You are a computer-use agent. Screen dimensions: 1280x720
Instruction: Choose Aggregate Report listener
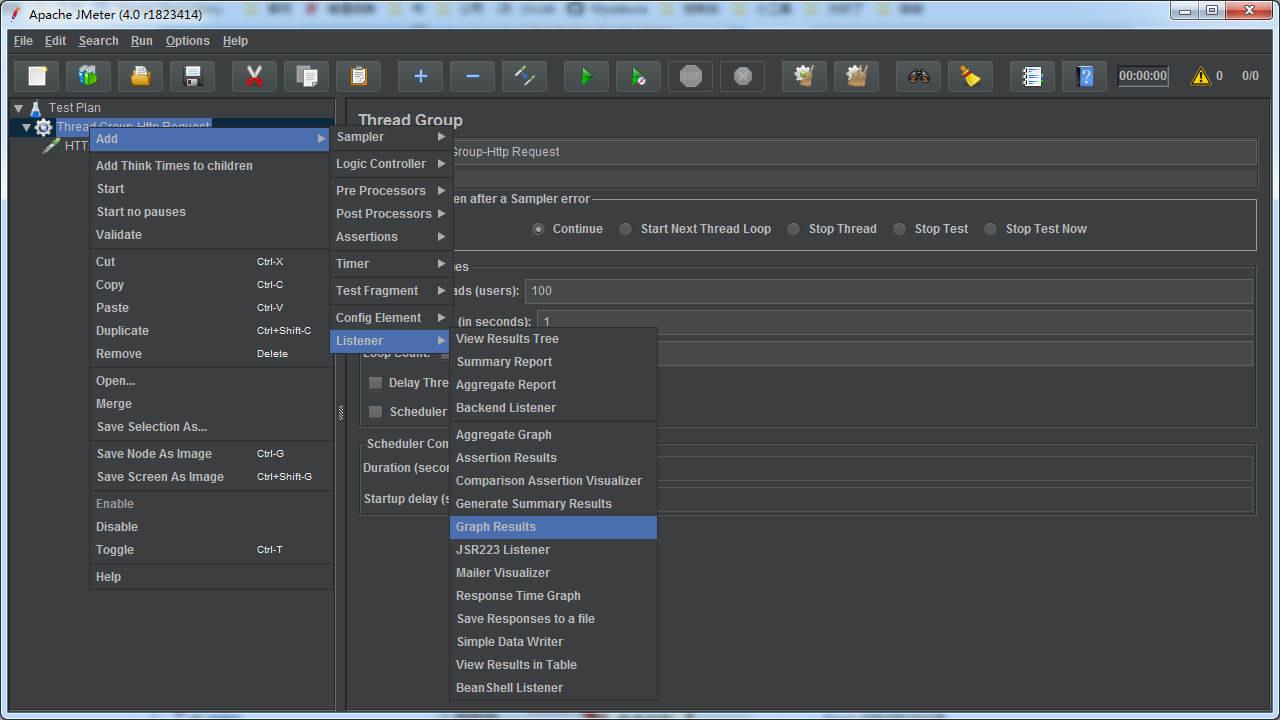coord(553,385)
